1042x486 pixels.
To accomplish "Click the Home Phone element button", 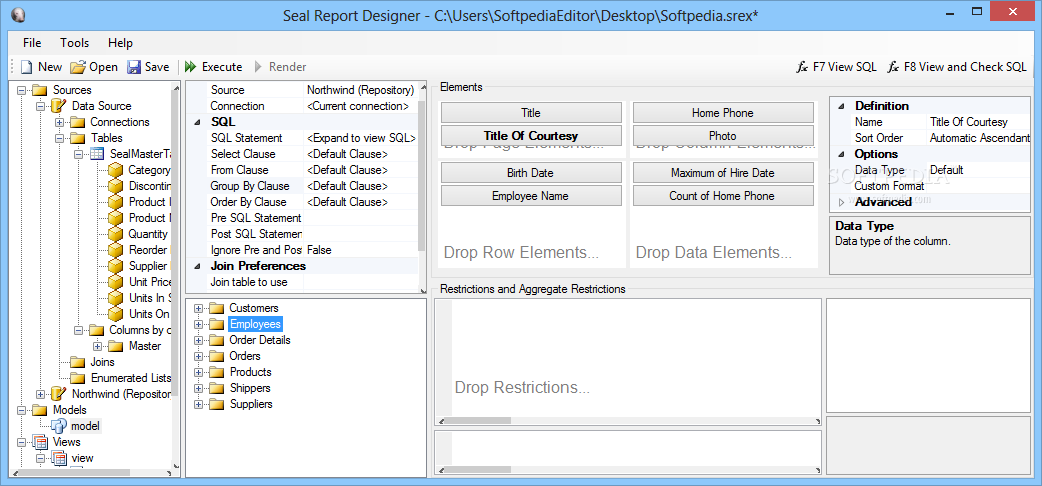I will coord(723,113).
